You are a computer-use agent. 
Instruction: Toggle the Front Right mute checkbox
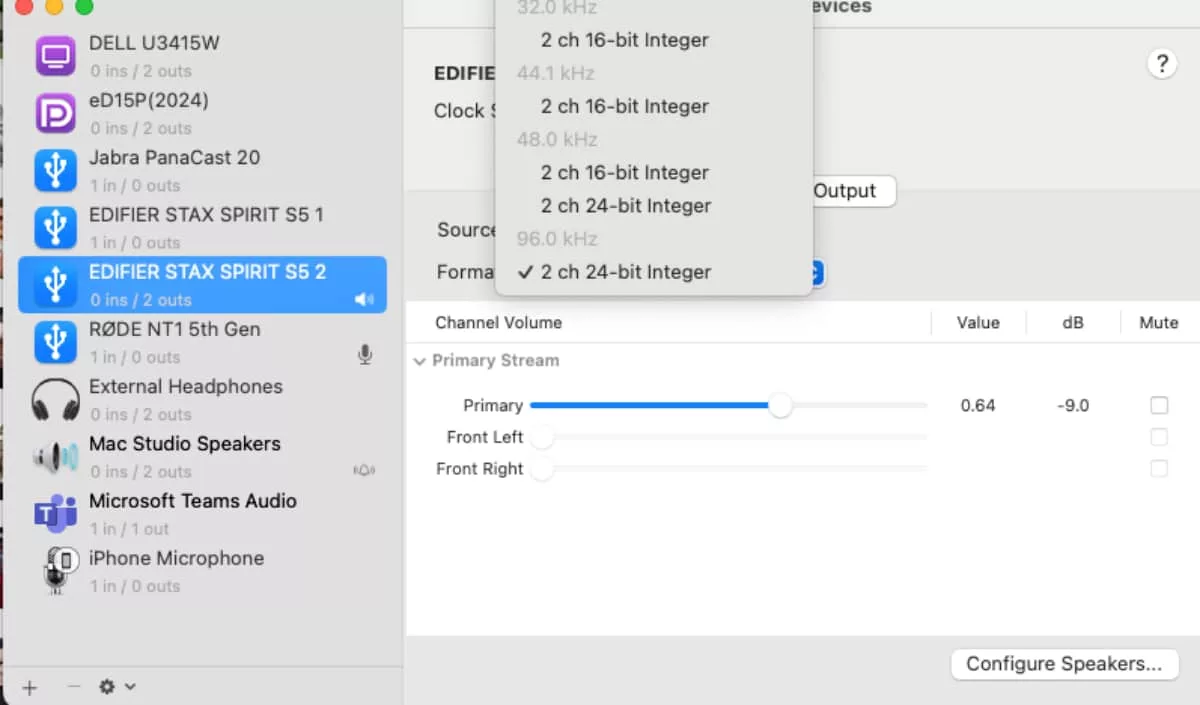click(x=1159, y=468)
